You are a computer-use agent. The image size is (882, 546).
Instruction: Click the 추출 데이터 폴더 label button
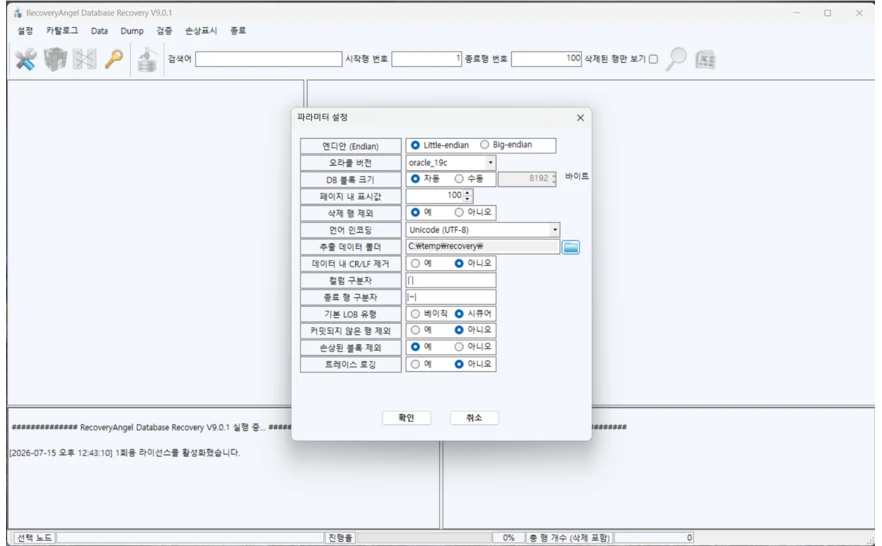(x=350, y=247)
